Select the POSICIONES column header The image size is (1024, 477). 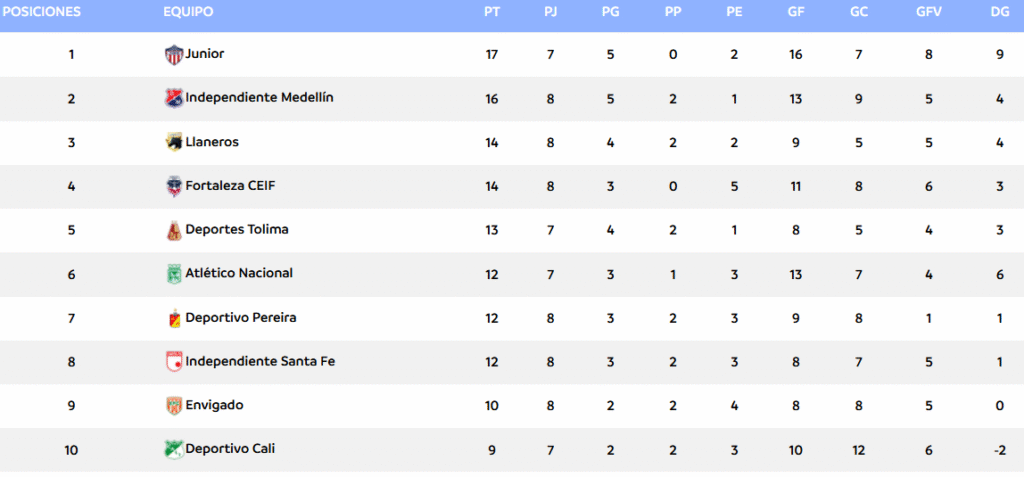pos(42,12)
